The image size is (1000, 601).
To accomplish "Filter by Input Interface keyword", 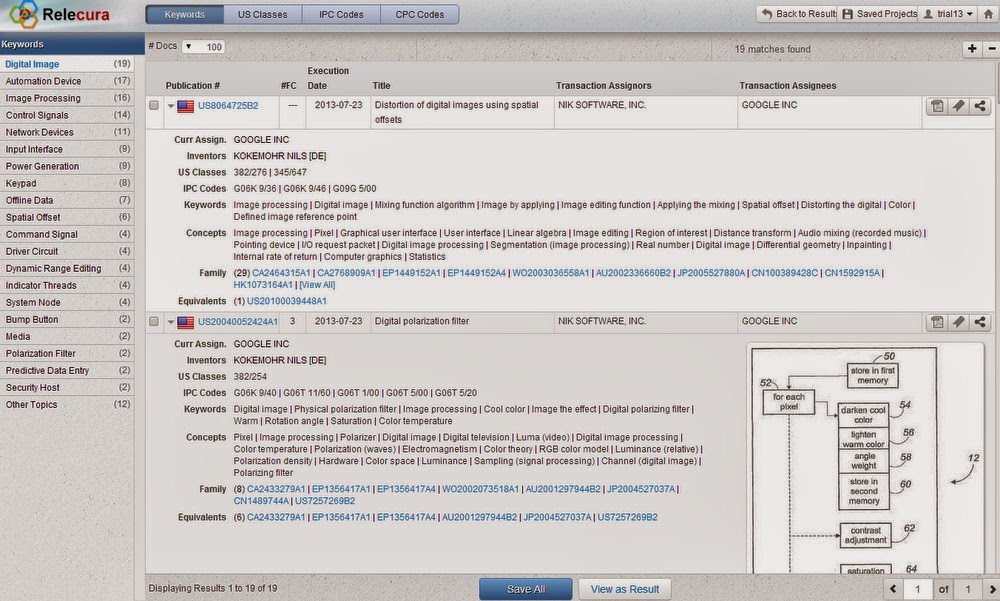I will (67, 149).
